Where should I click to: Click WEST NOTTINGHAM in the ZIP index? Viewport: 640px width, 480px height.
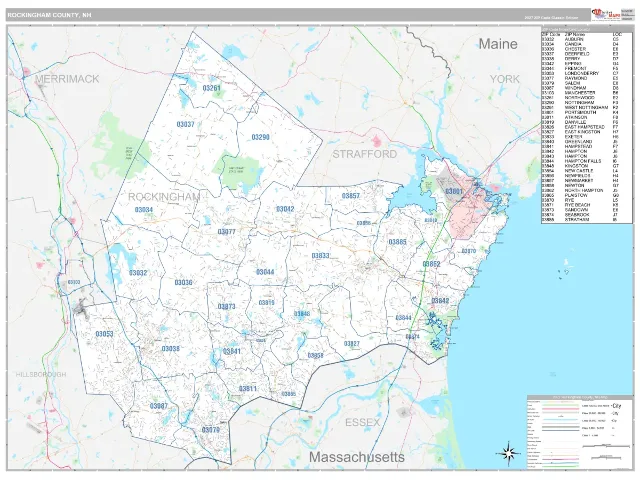586,108
